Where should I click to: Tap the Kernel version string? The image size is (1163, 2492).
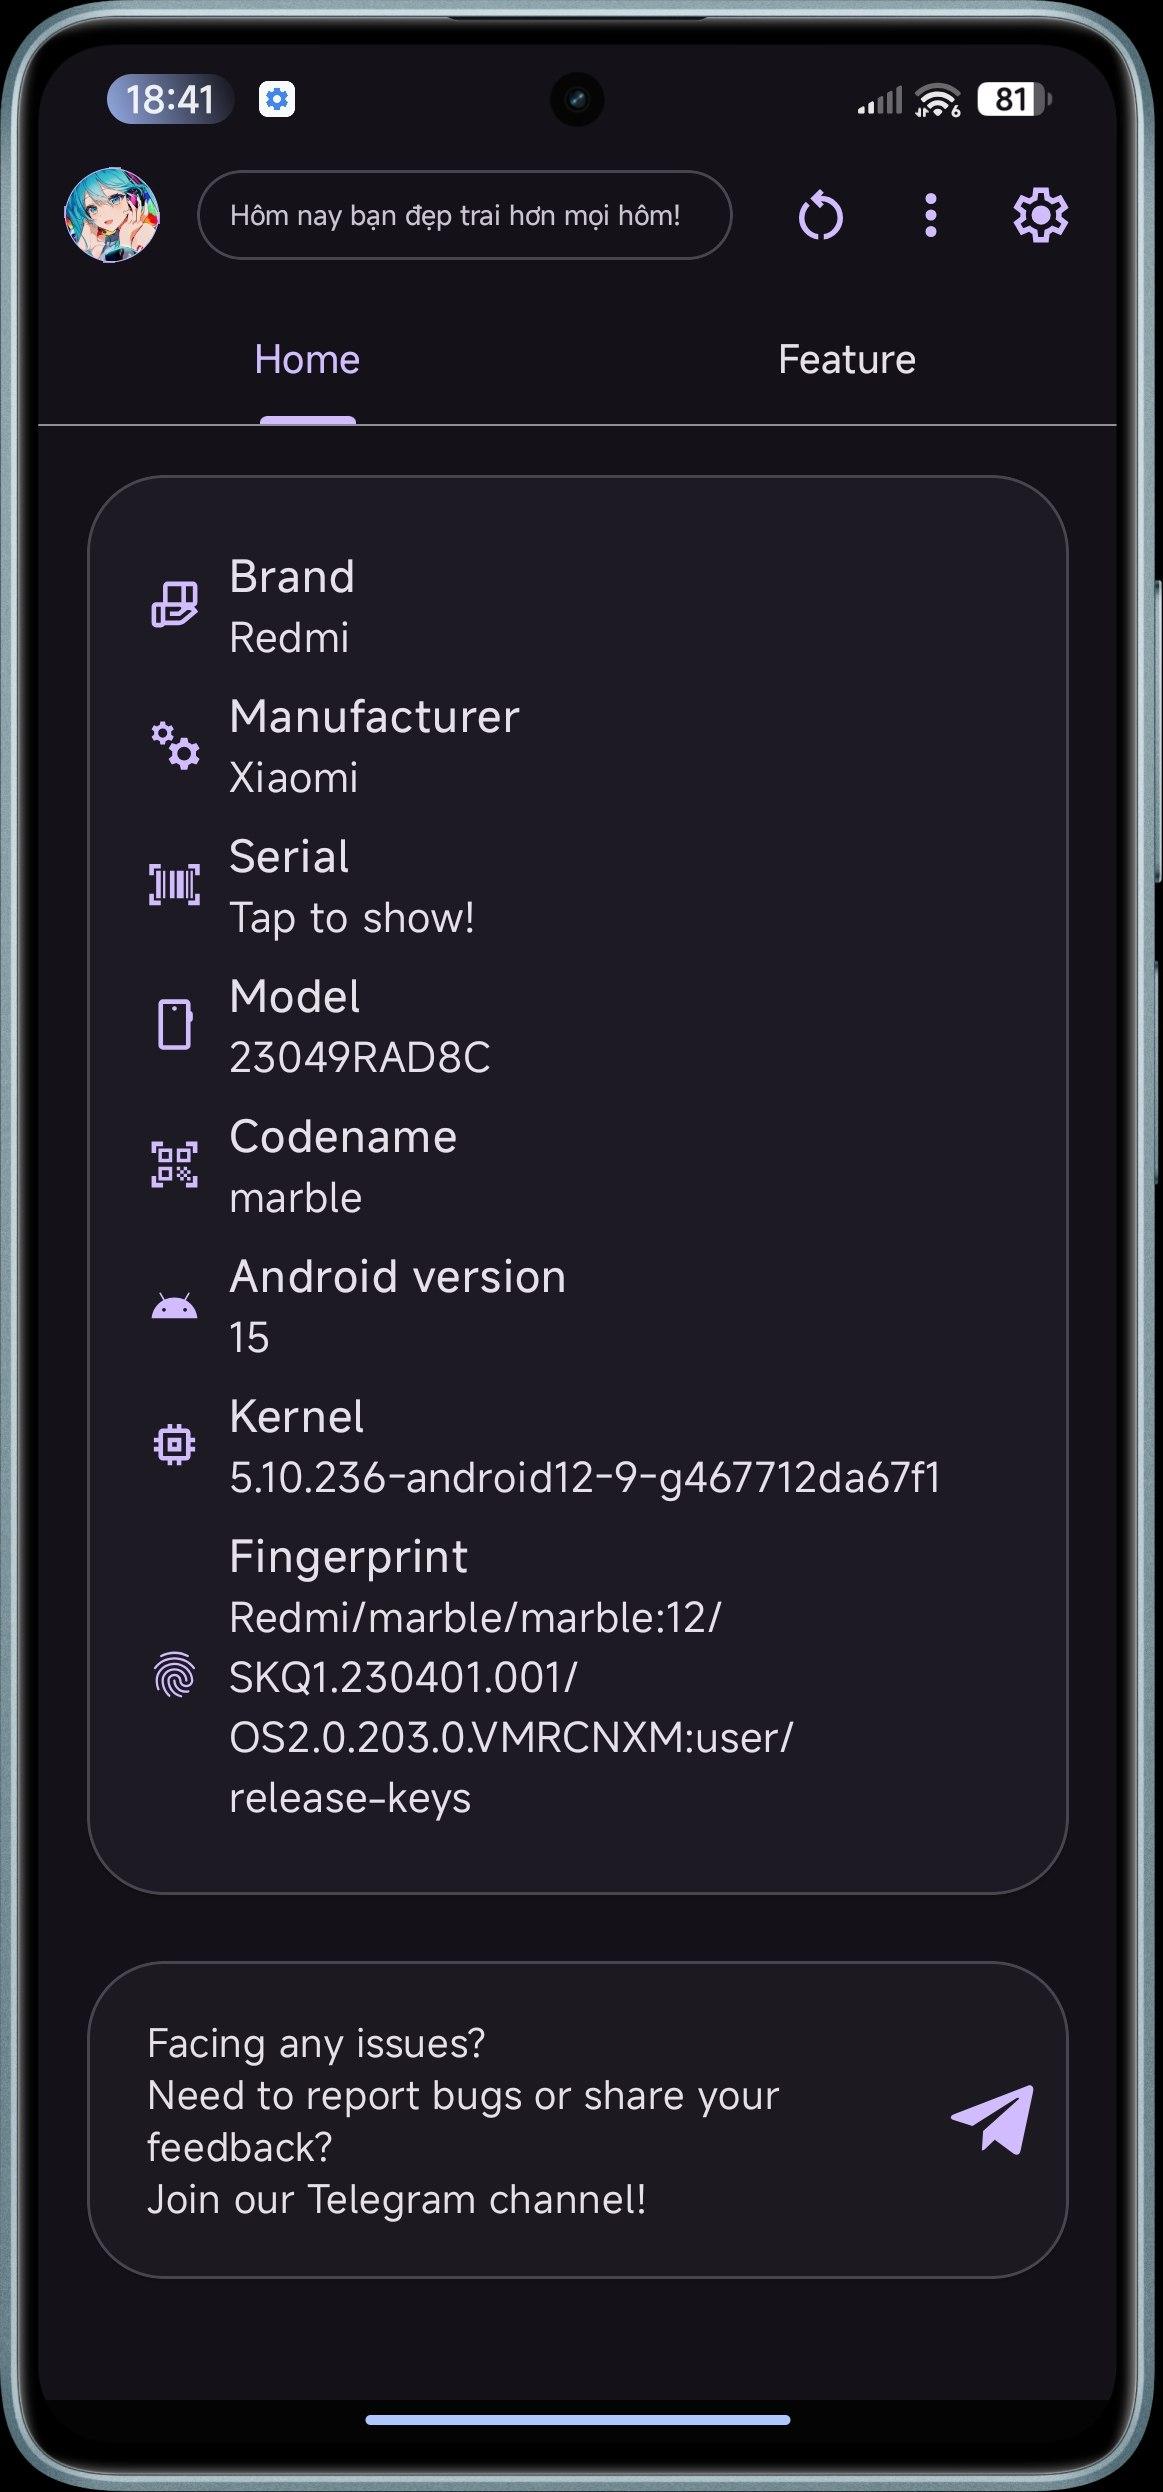(x=585, y=1477)
